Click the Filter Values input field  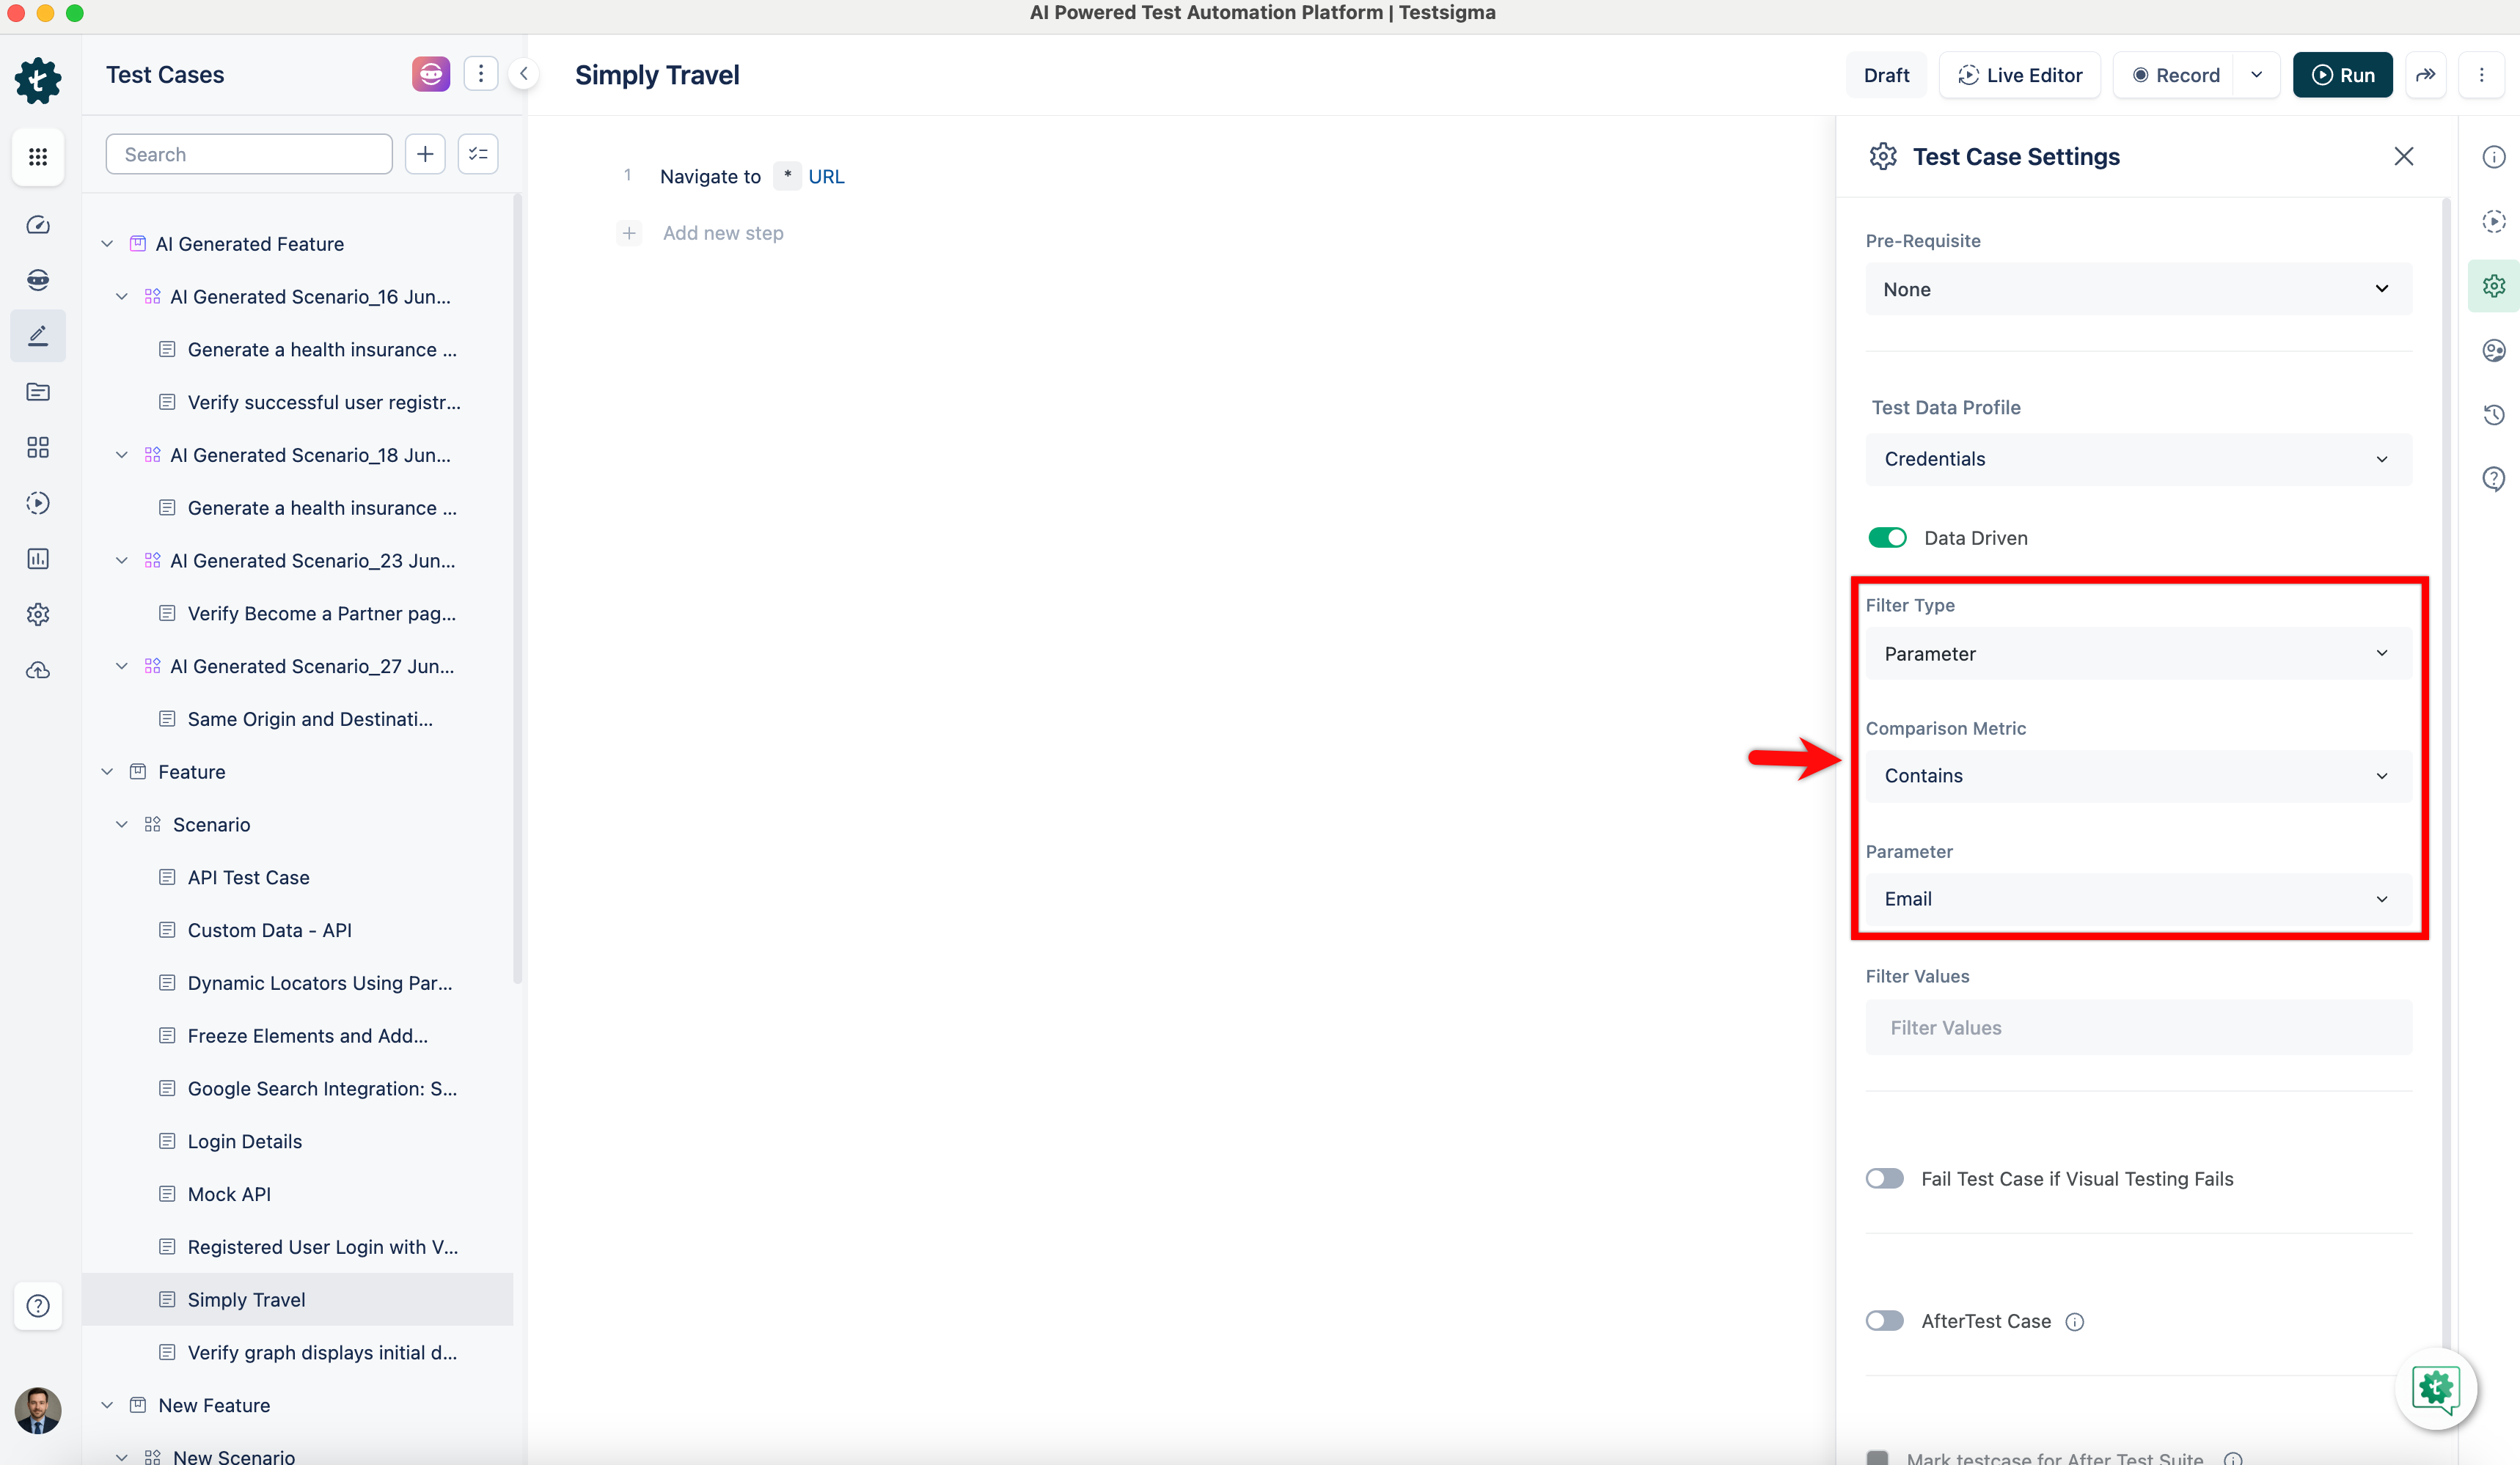(x=2137, y=1028)
